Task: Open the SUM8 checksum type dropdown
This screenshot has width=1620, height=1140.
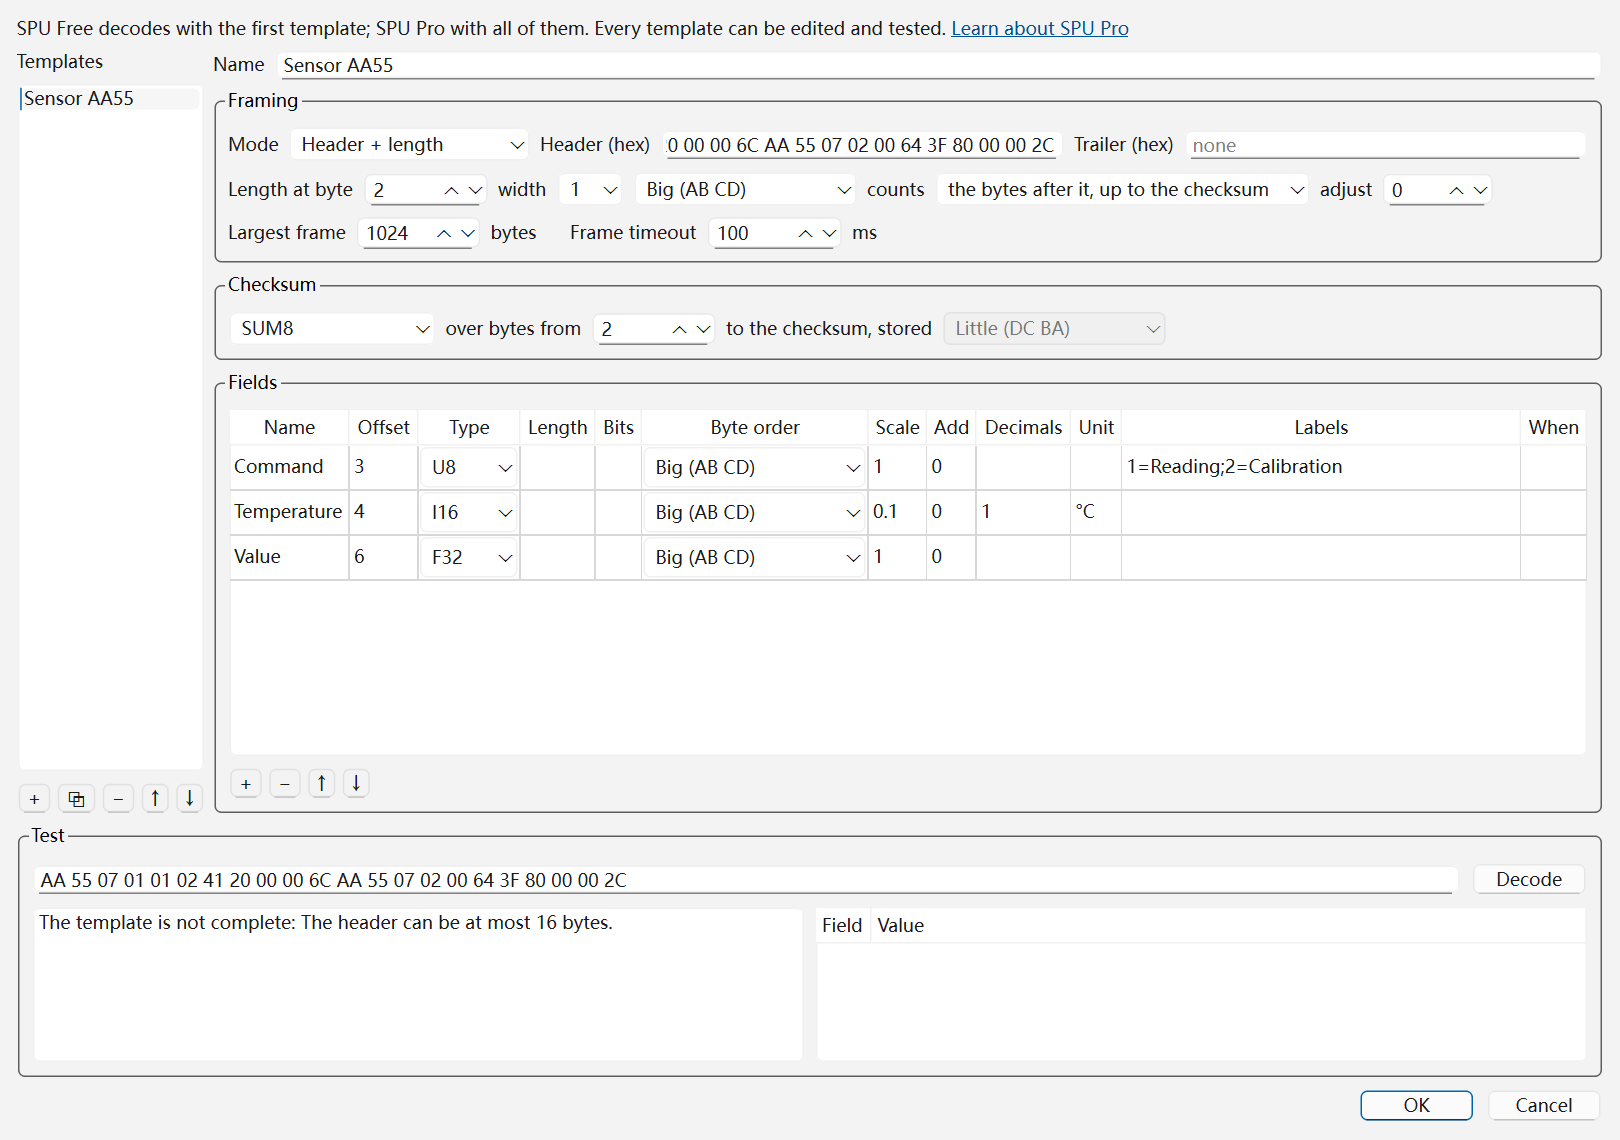Action: point(332,329)
